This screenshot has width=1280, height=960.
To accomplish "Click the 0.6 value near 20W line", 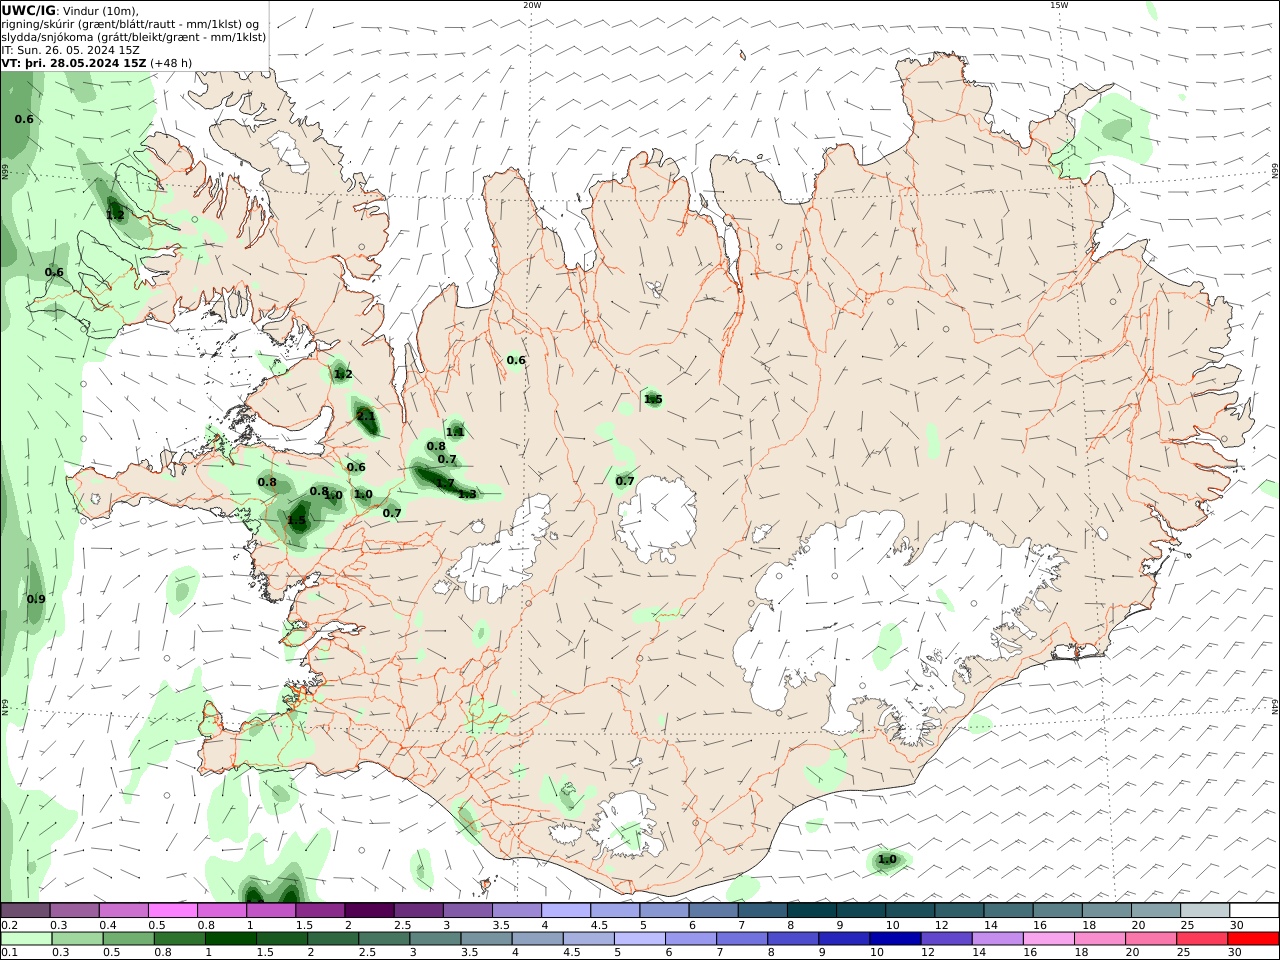I will point(516,360).
